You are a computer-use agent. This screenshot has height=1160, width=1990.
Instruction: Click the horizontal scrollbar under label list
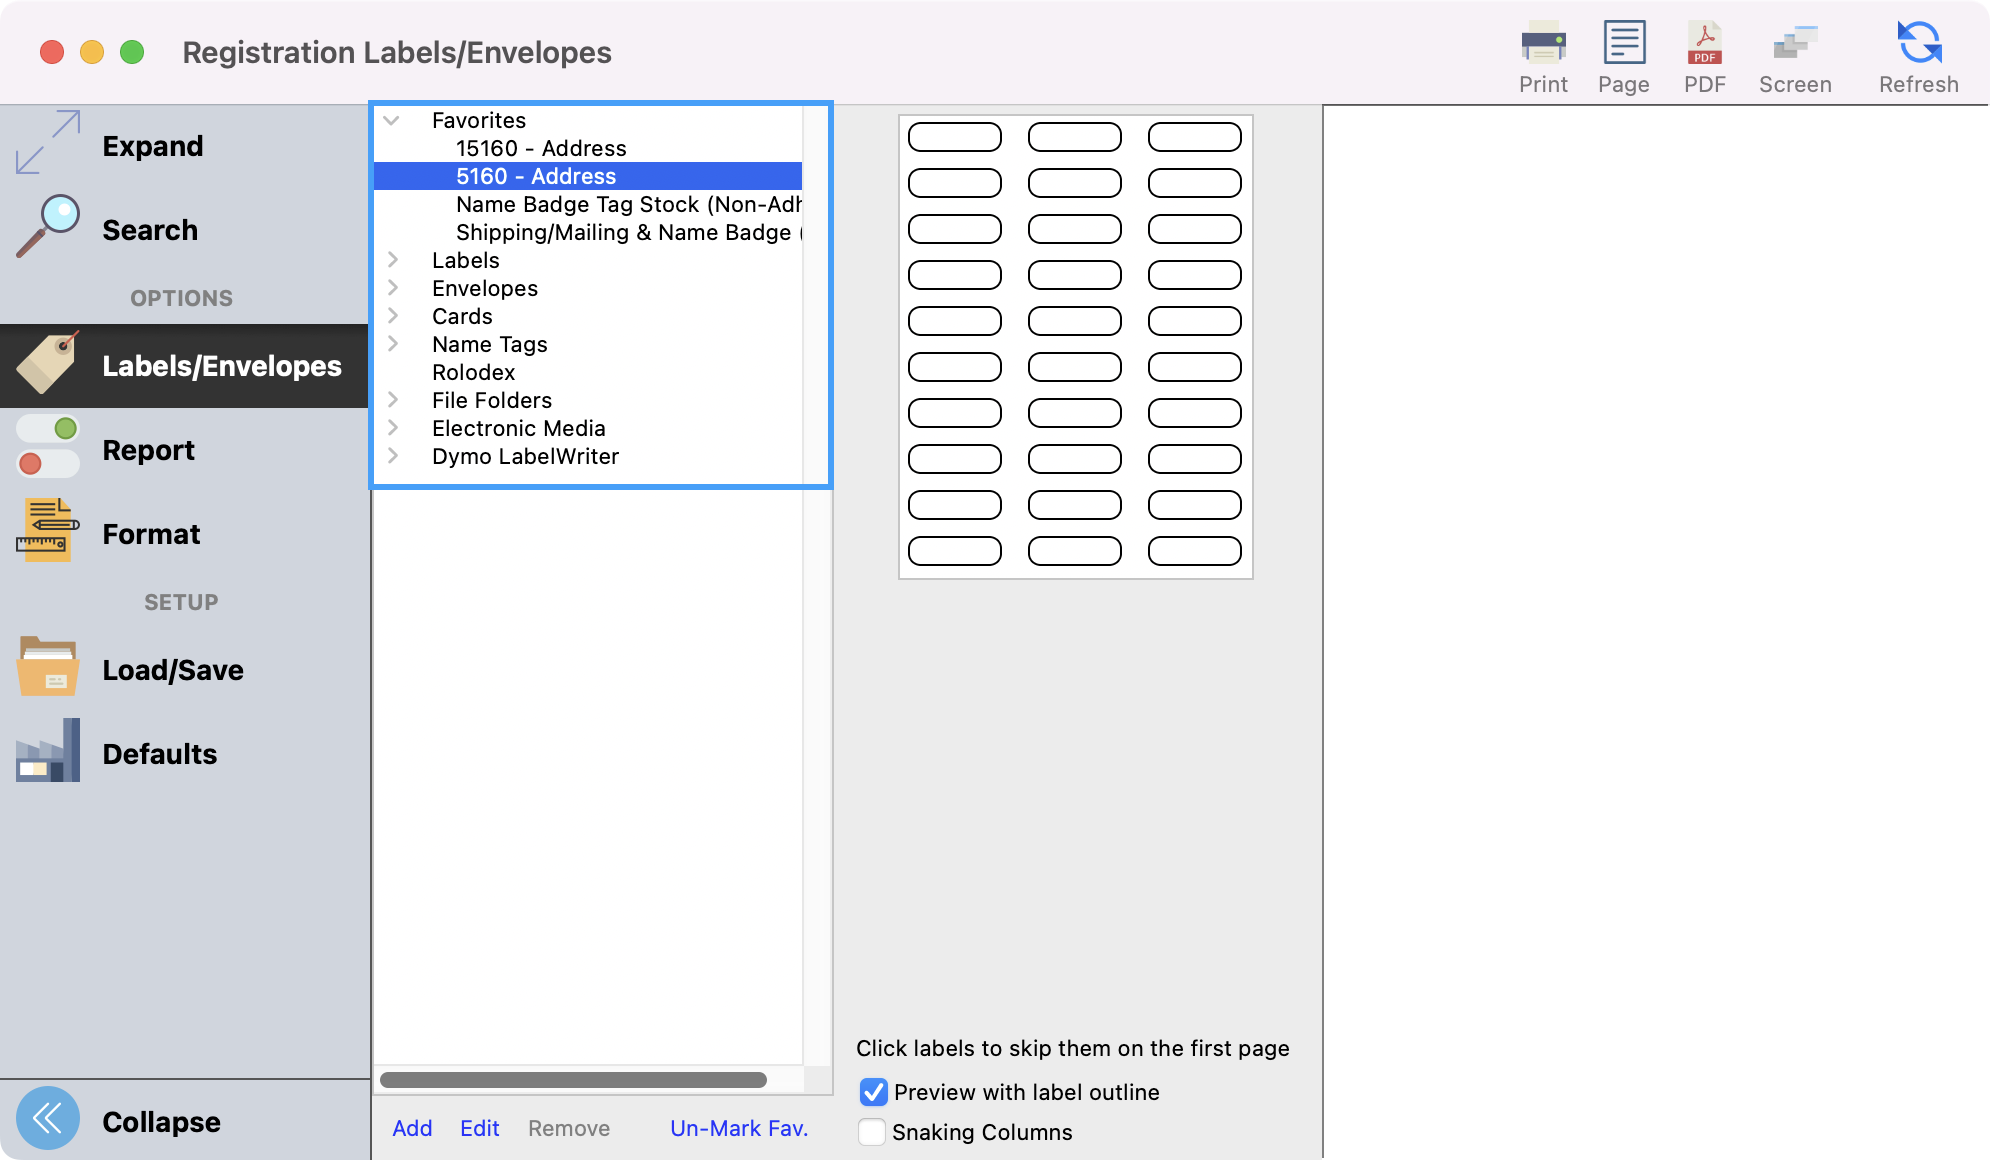[x=573, y=1080]
